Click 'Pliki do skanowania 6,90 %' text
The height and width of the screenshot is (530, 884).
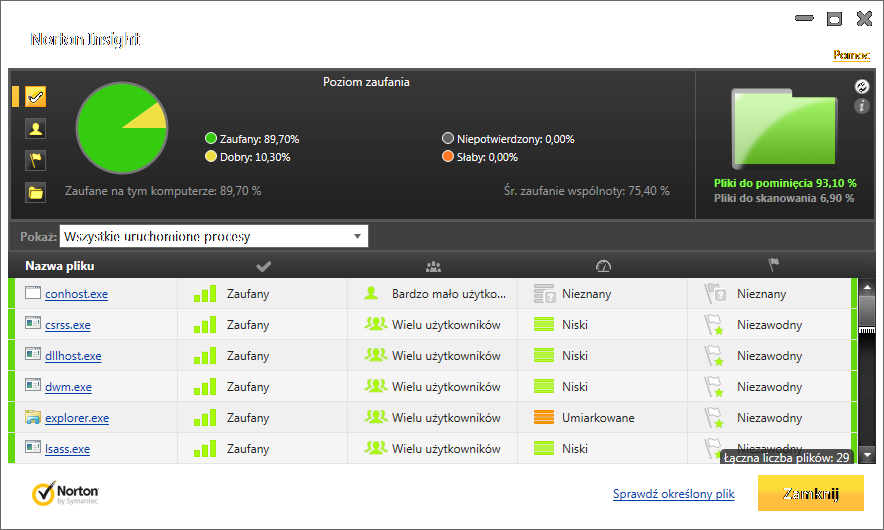(x=784, y=198)
